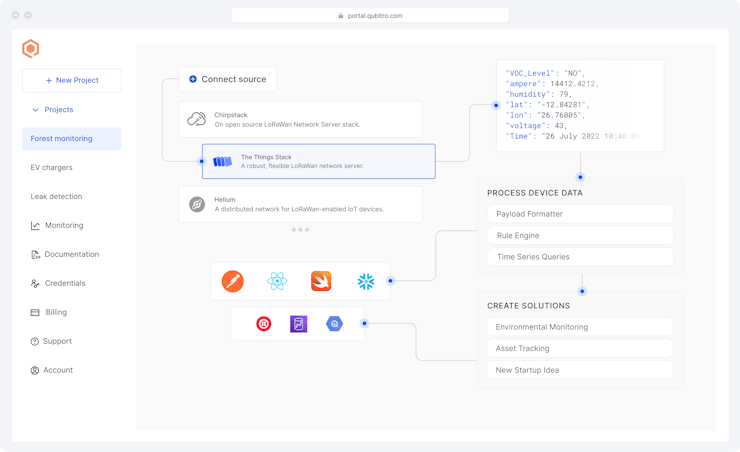Collapse the Projects chevron
This screenshot has width=740, height=452.
coord(35,109)
